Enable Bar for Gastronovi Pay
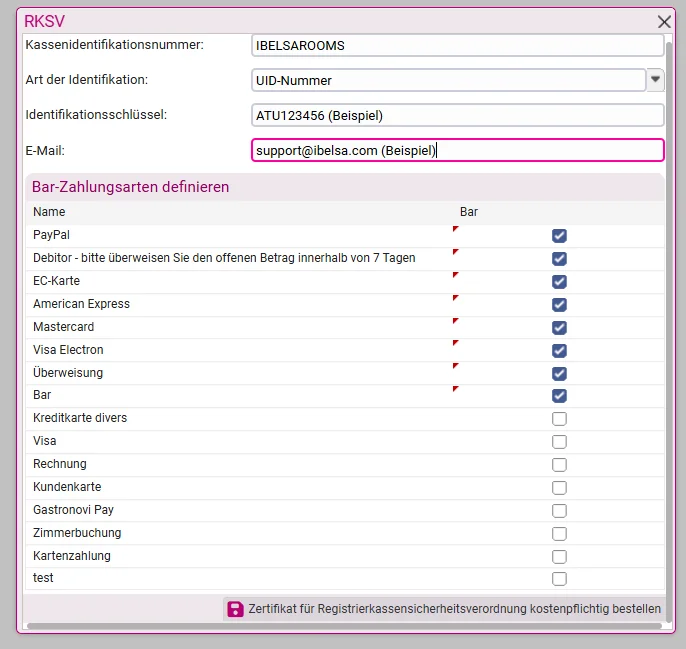This screenshot has width=686, height=649. pyautogui.click(x=559, y=511)
